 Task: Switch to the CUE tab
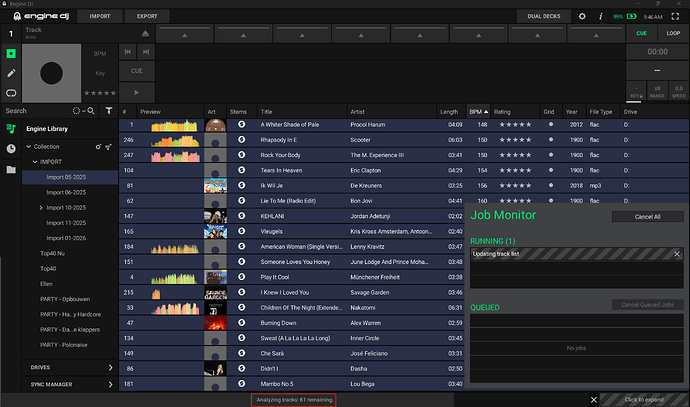tap(642, 33)
